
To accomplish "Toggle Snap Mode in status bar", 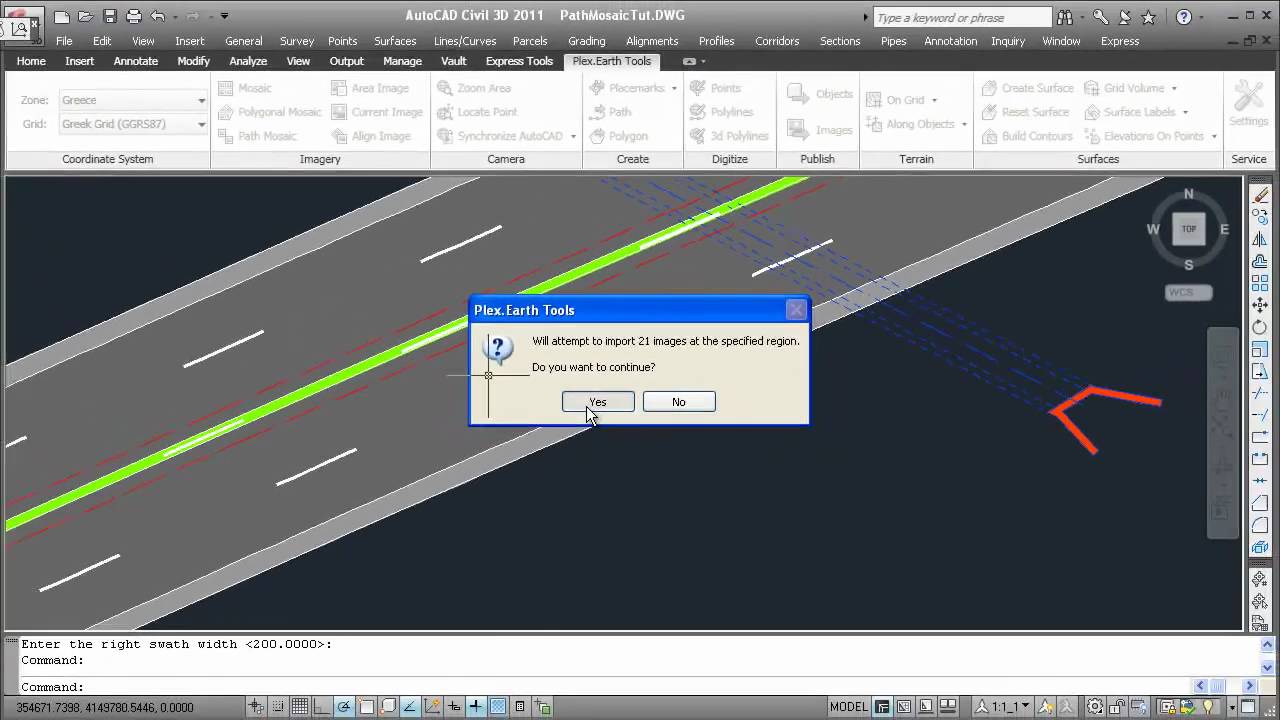I will (279, 707).
